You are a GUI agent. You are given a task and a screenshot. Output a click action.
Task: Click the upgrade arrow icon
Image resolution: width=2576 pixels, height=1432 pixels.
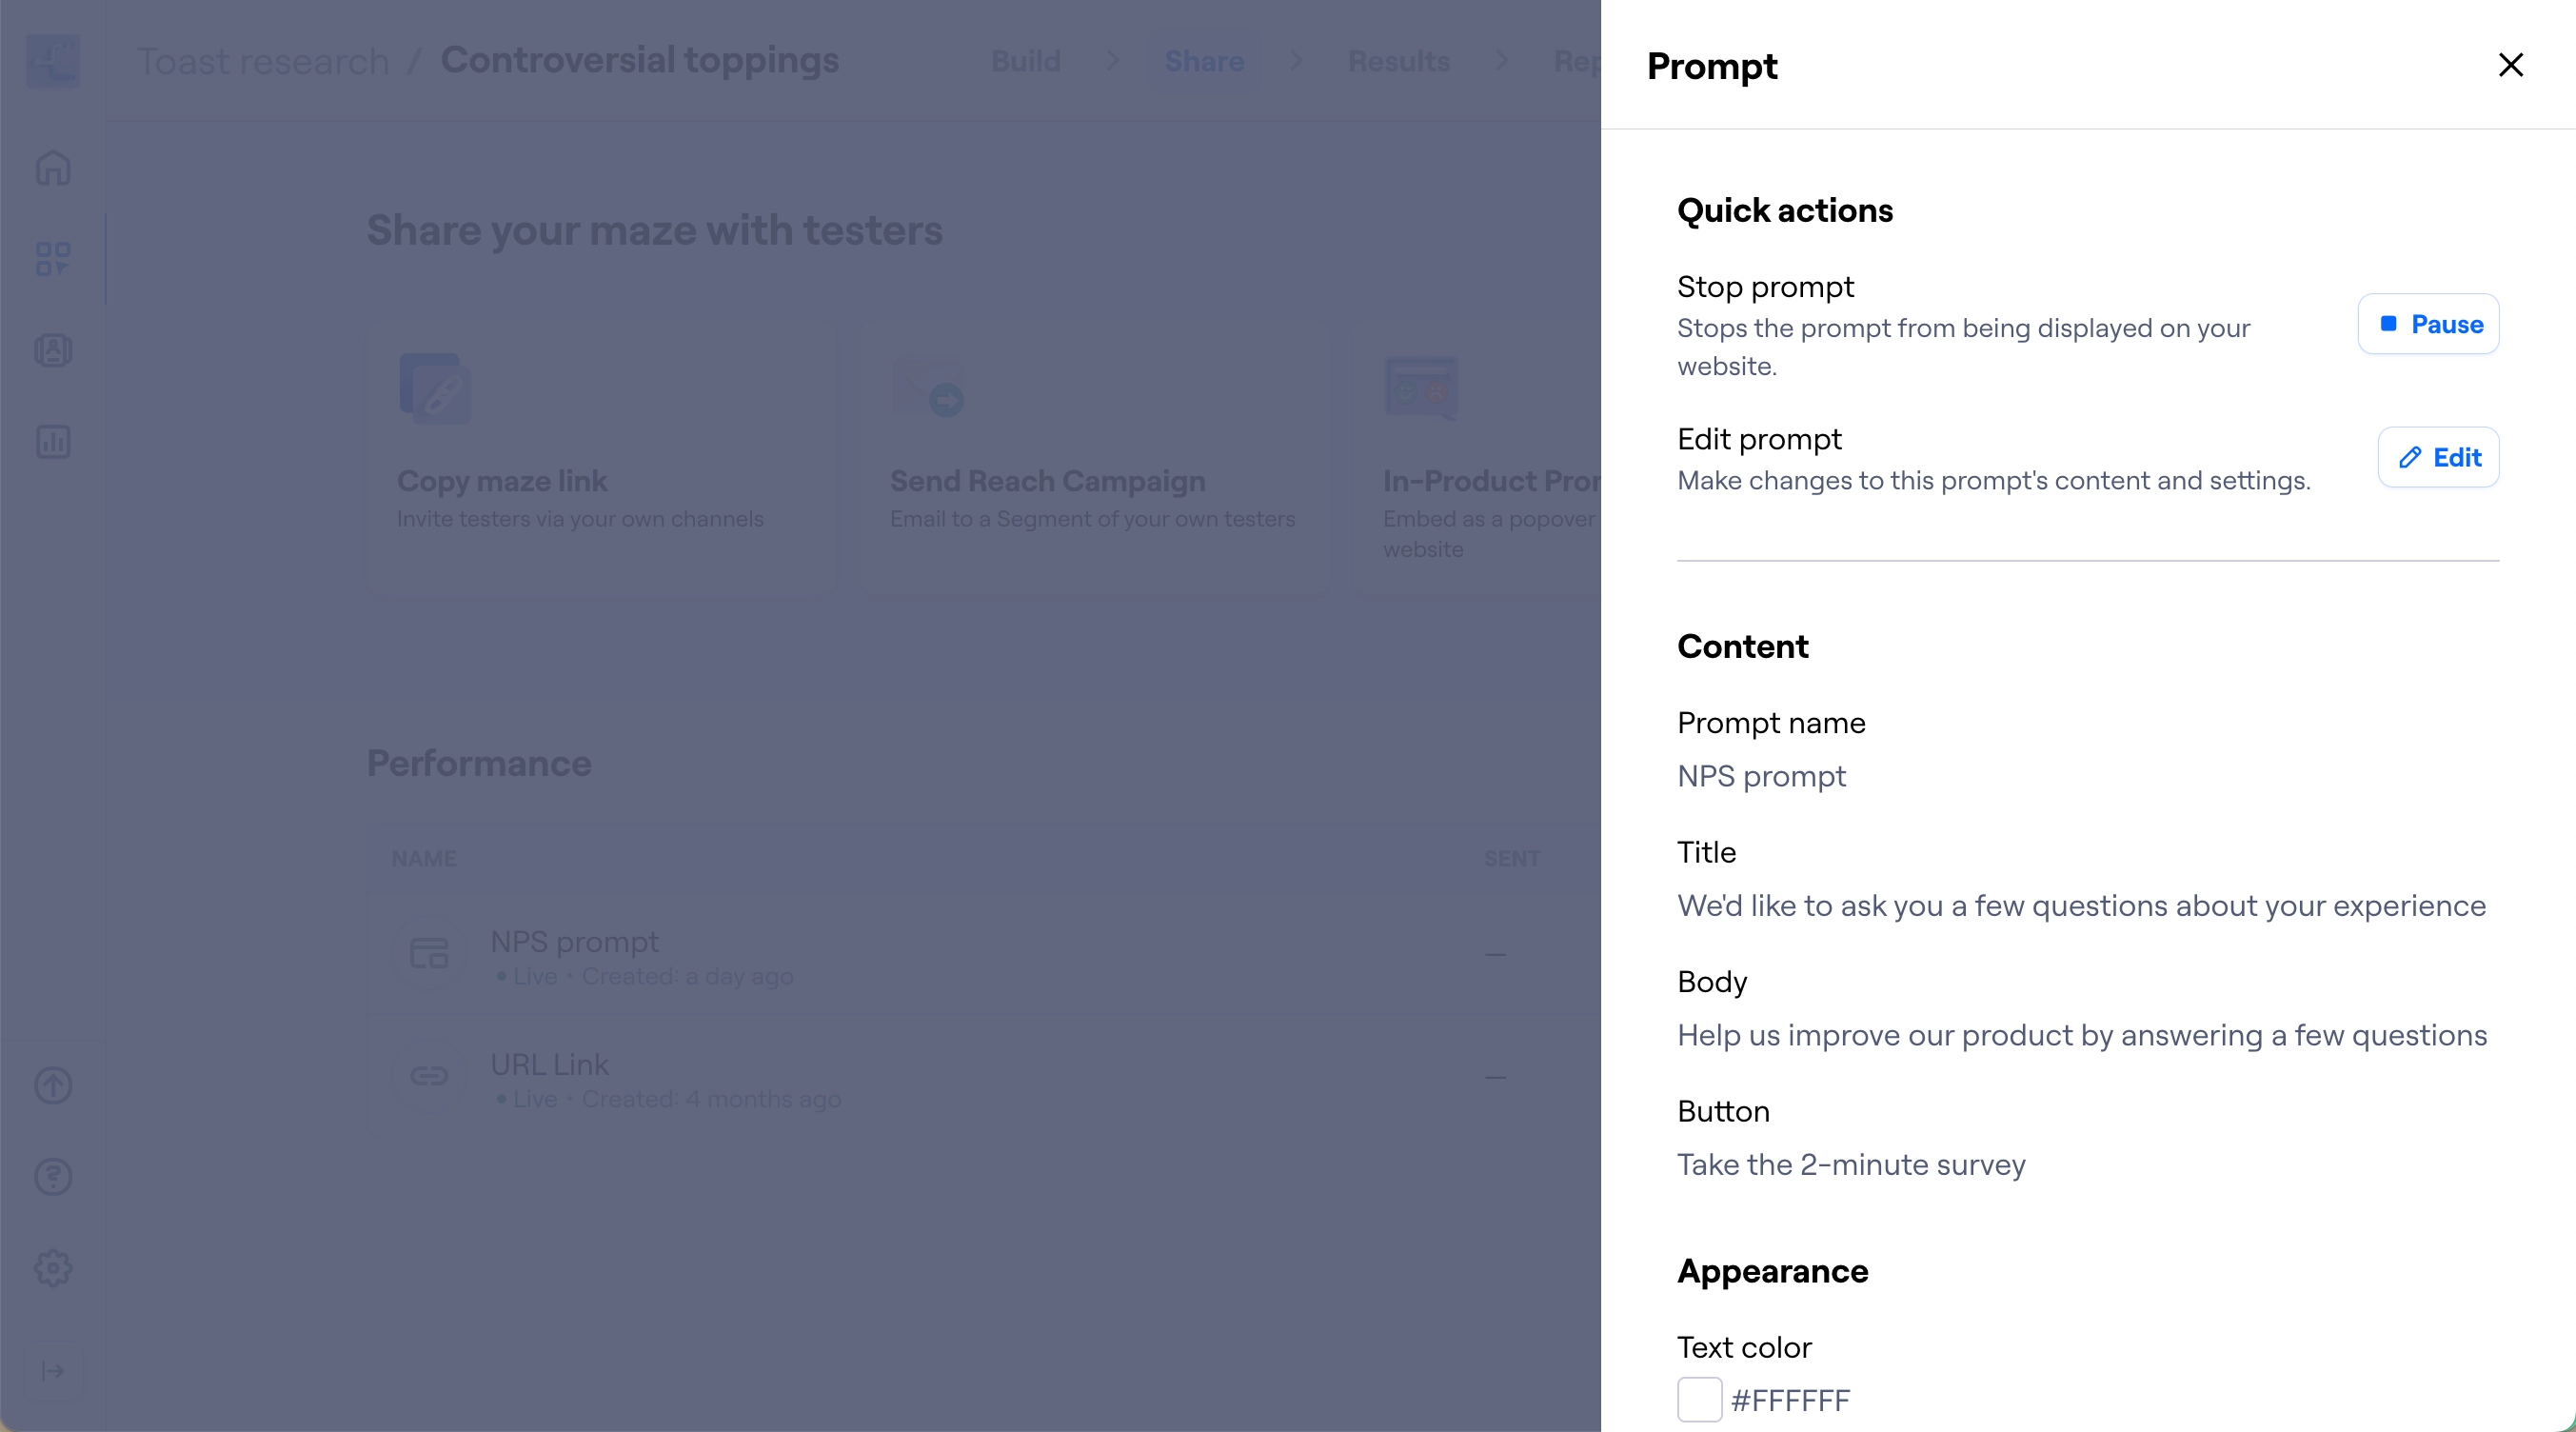[53, 1086]
